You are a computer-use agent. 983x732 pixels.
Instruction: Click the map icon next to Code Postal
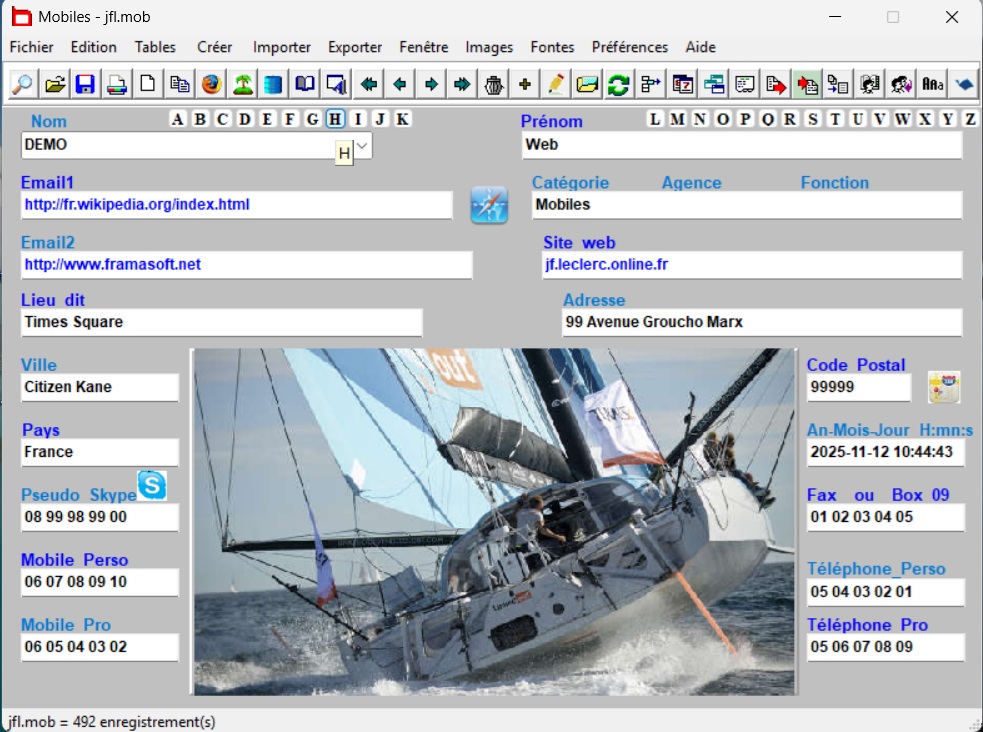coord(943,387)
